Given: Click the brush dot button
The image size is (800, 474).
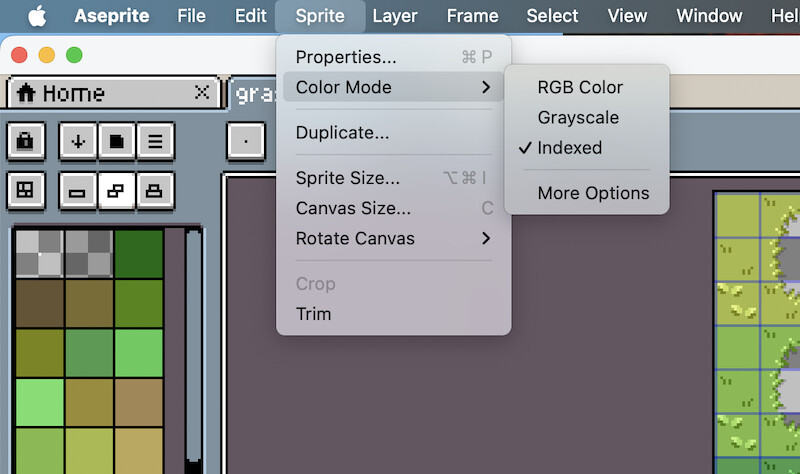Looking at the screenshot, I should click(246, 141).
